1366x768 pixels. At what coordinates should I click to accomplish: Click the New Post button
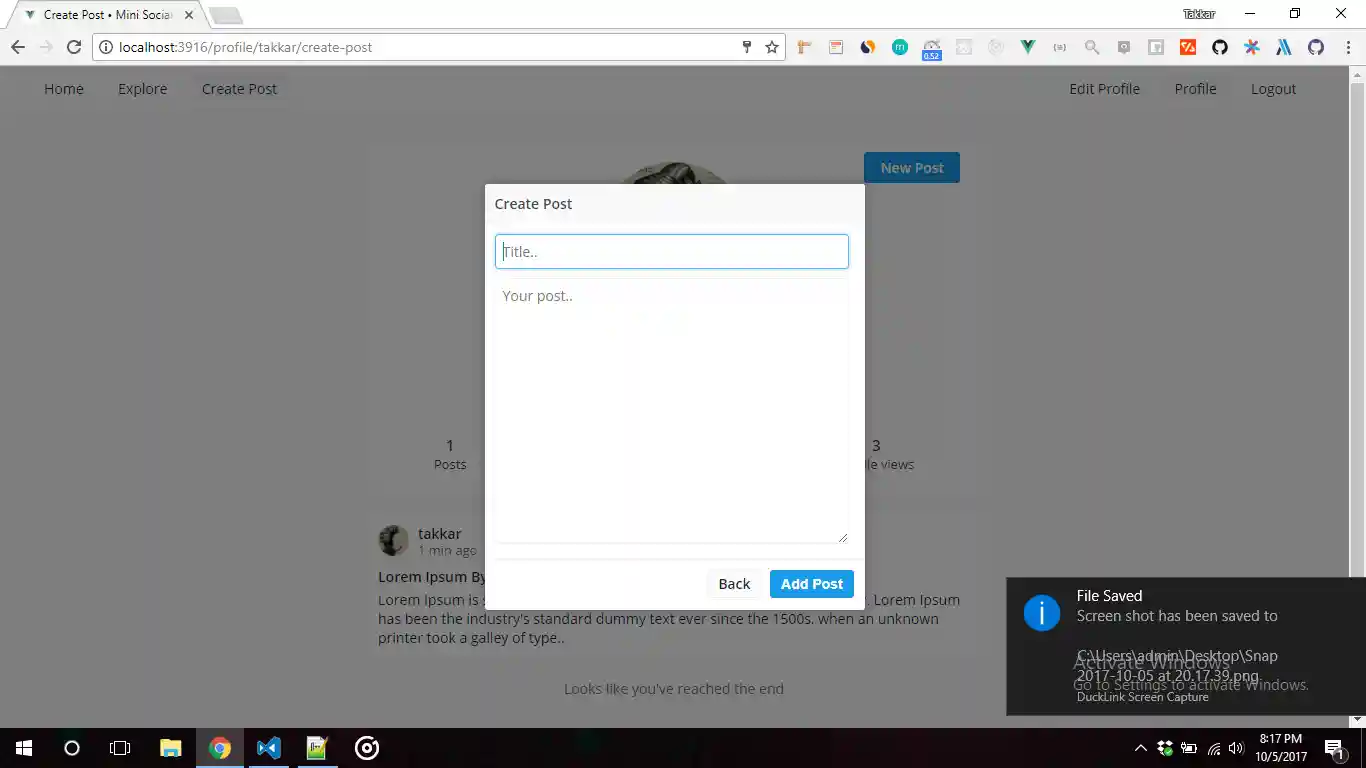pos(911,167)
